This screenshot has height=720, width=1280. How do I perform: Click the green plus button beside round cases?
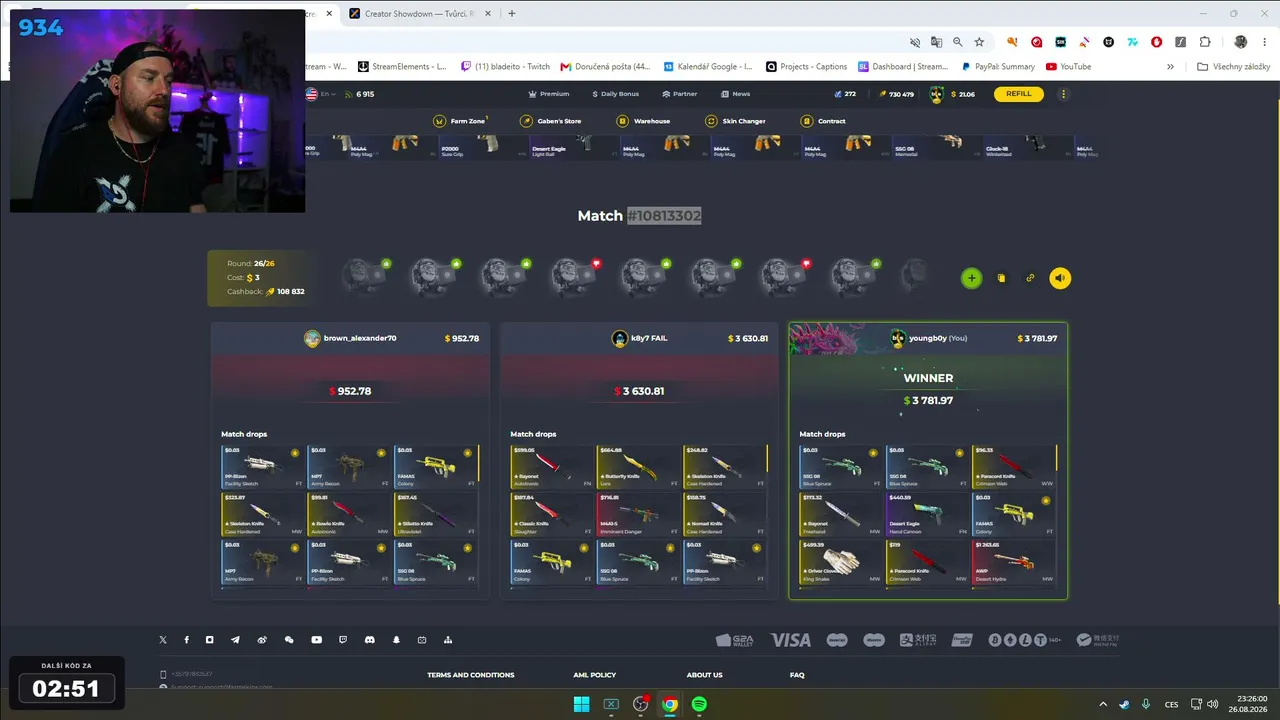click(971, 278)
